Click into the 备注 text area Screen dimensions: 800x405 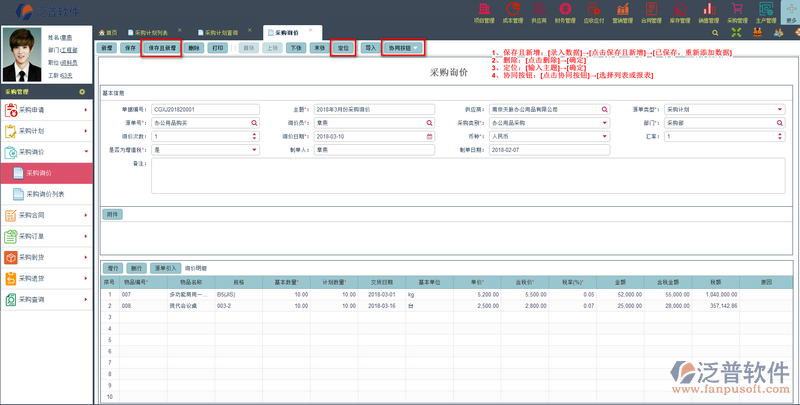[460, 176]
